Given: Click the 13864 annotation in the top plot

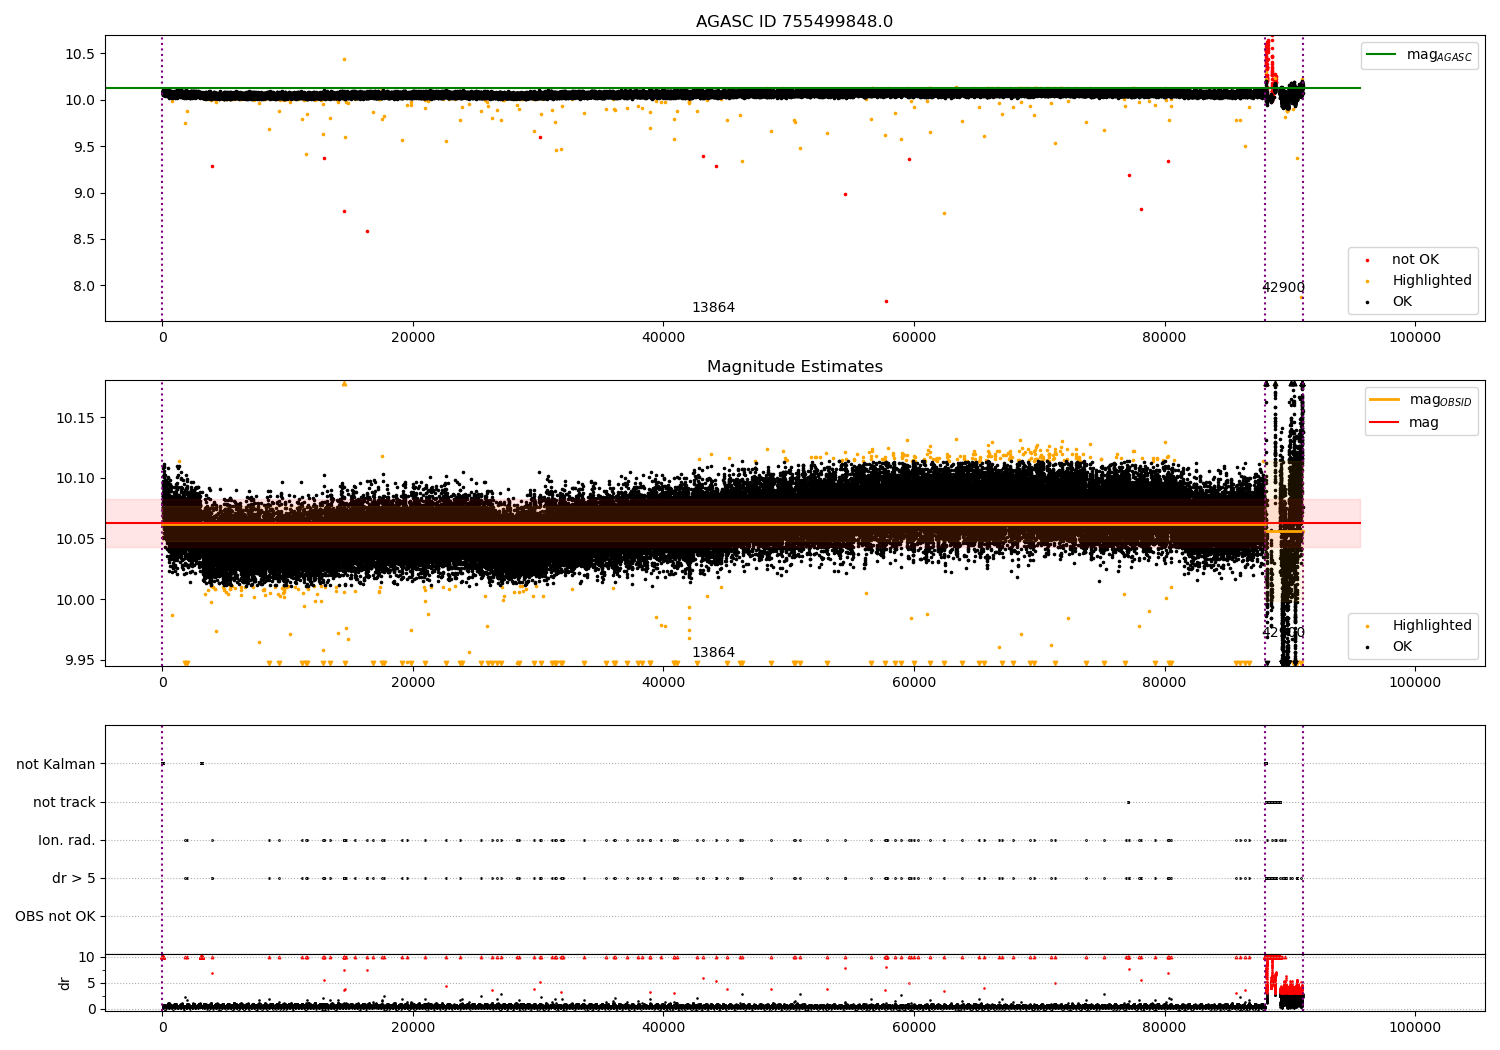Looking at the screenshot, I should 713,308.
